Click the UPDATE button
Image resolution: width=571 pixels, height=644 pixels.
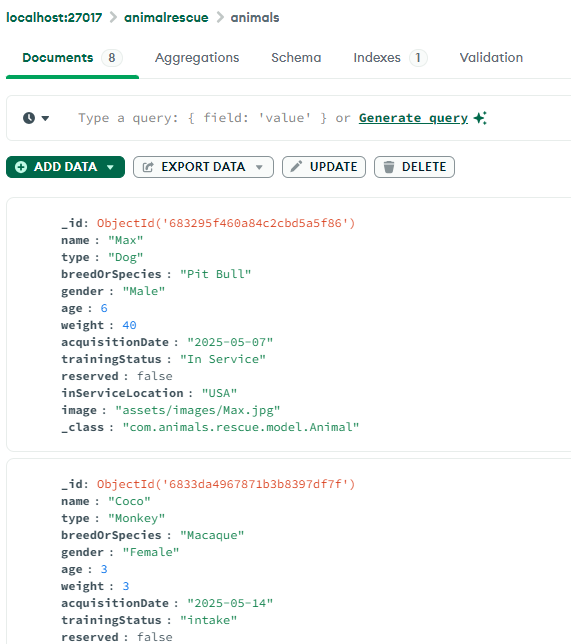[x=324, y=167]
